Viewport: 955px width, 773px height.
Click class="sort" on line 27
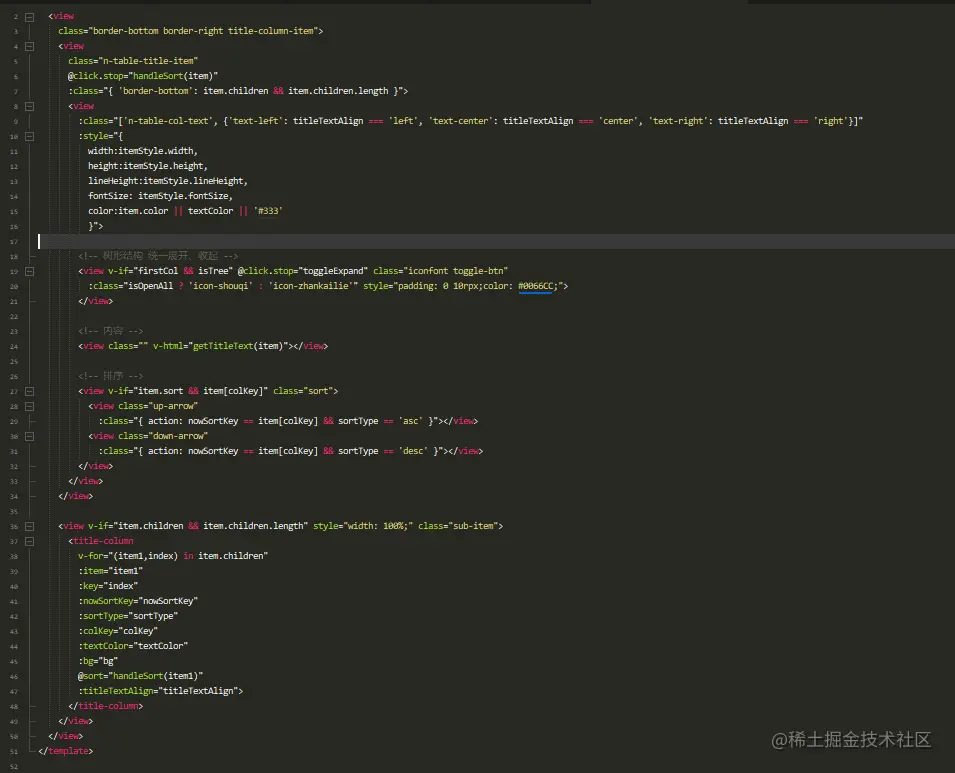(x=303, y=391)
